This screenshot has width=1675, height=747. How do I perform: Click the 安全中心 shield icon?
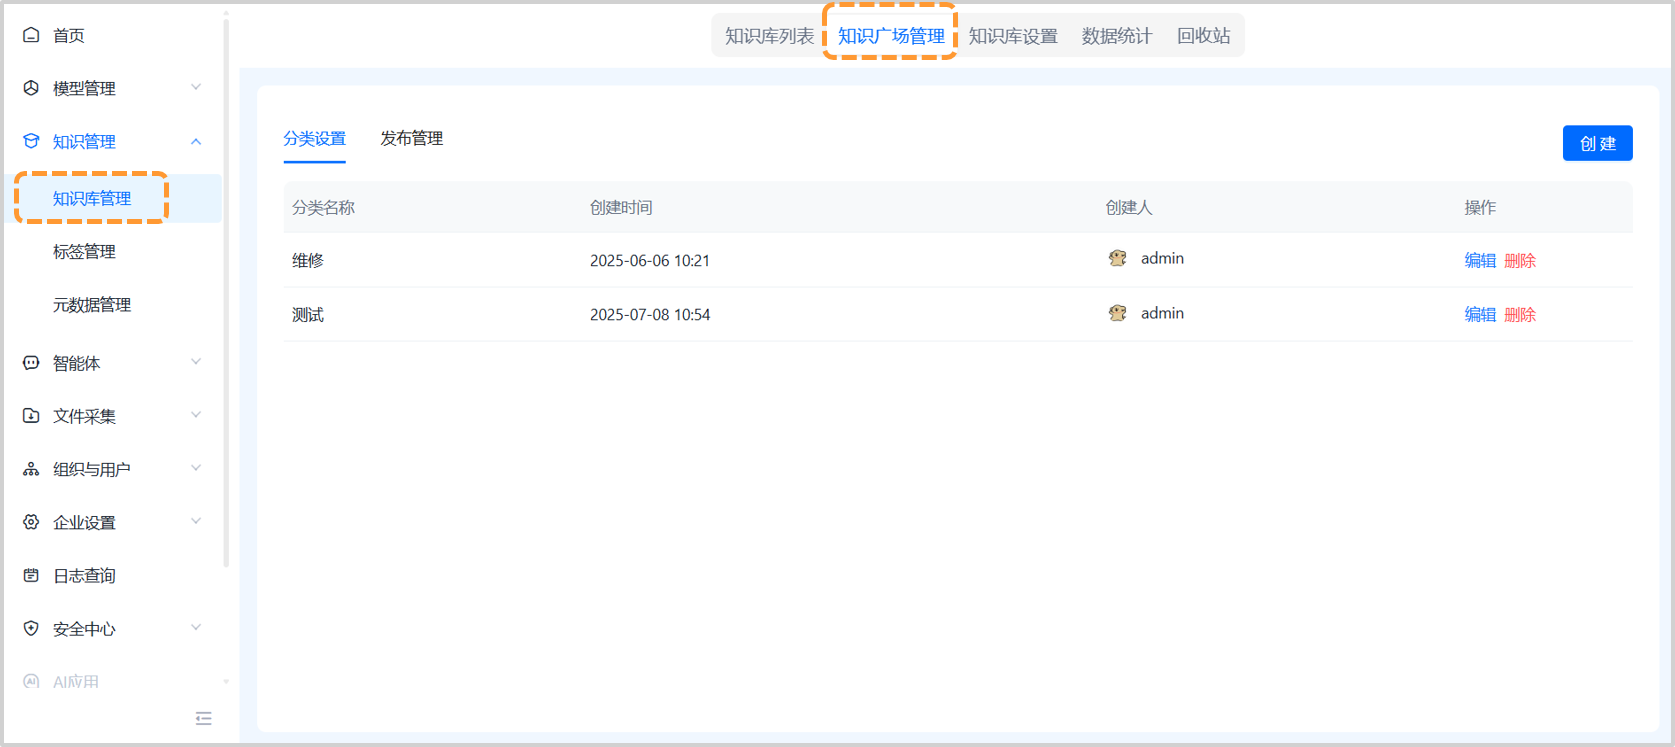(31, 628)
